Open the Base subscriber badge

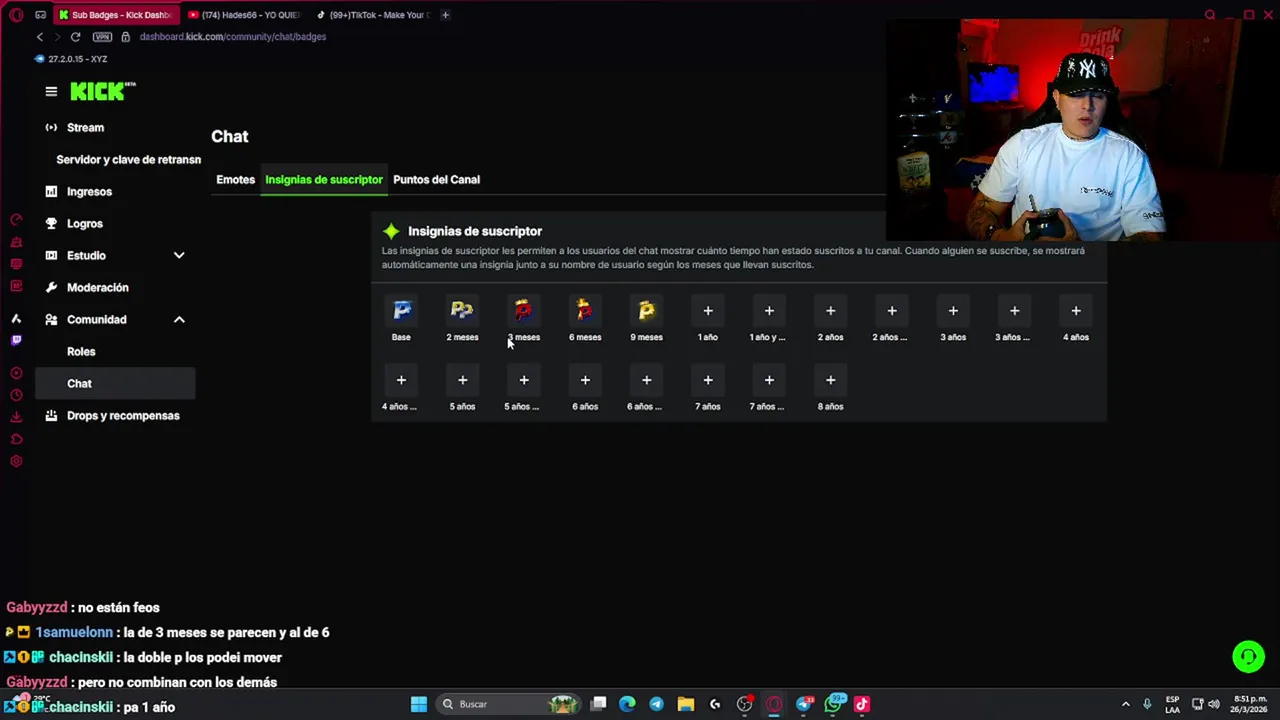click(x=401, y=311)
